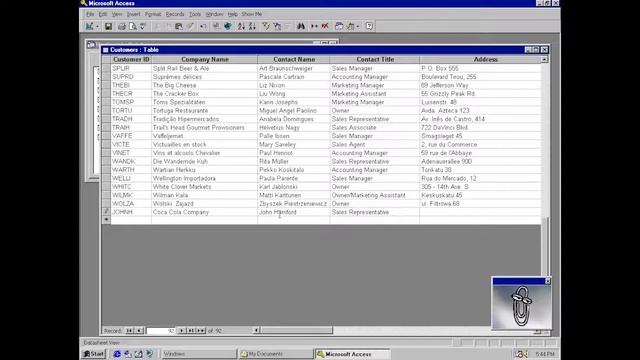Select the Address column header
Viewport: 640px width, 360px height.
480,60
